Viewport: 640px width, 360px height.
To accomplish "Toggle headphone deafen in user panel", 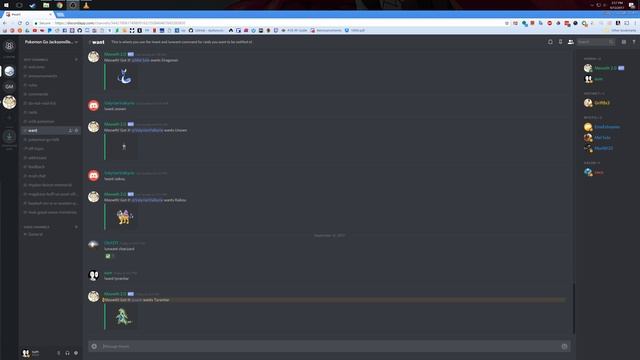I will pyautogui.click(x=67, y=353).
